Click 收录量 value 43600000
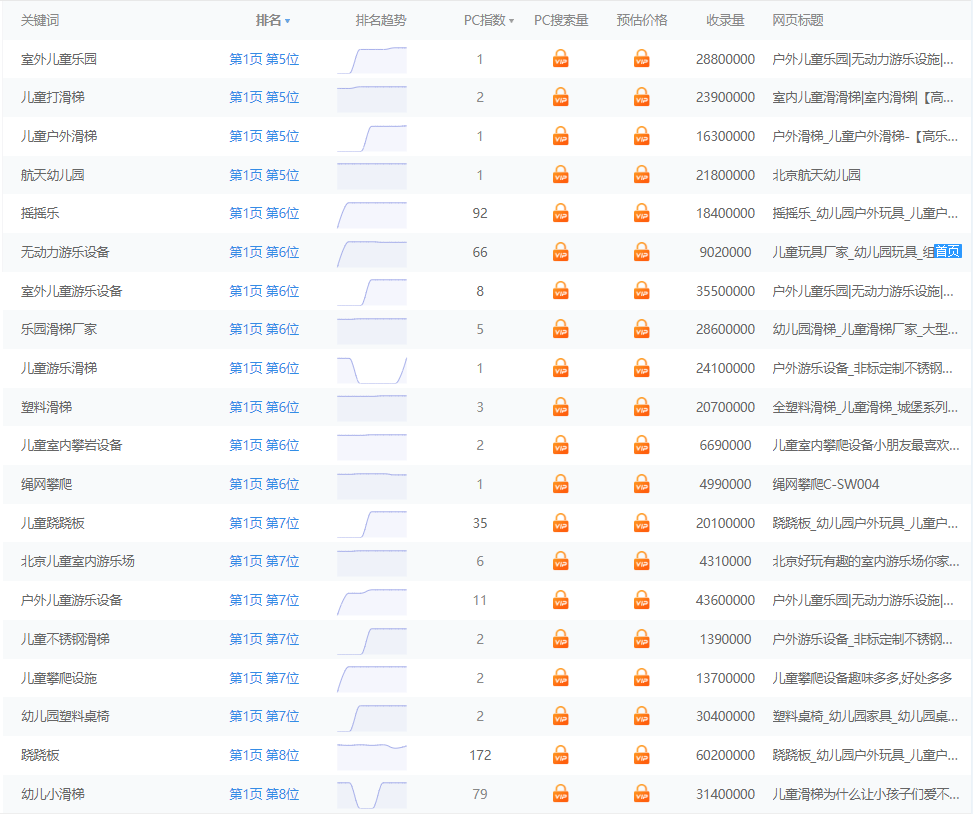Image resolution: width=973 pixels, height=814 pixels. [x=725, y=601]
